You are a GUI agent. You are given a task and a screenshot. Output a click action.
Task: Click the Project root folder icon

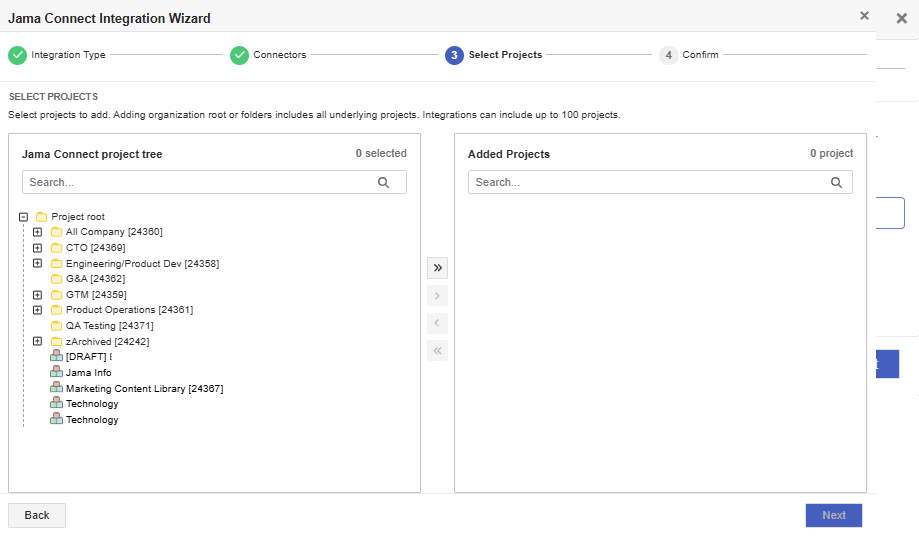[42, 217]
